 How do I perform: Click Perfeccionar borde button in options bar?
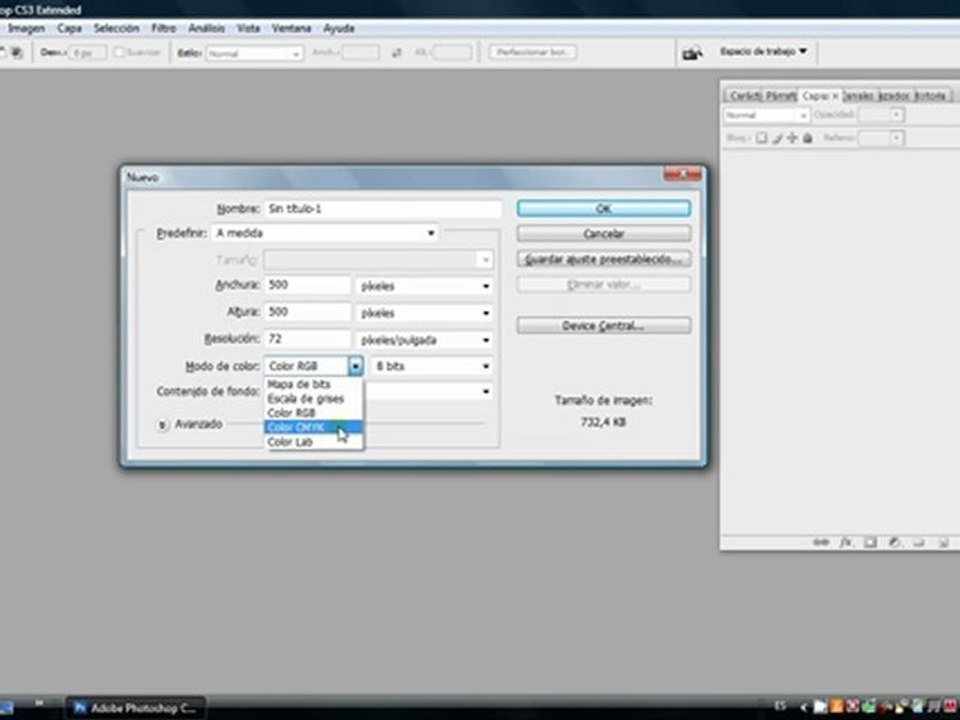click(x=533, y=53)
